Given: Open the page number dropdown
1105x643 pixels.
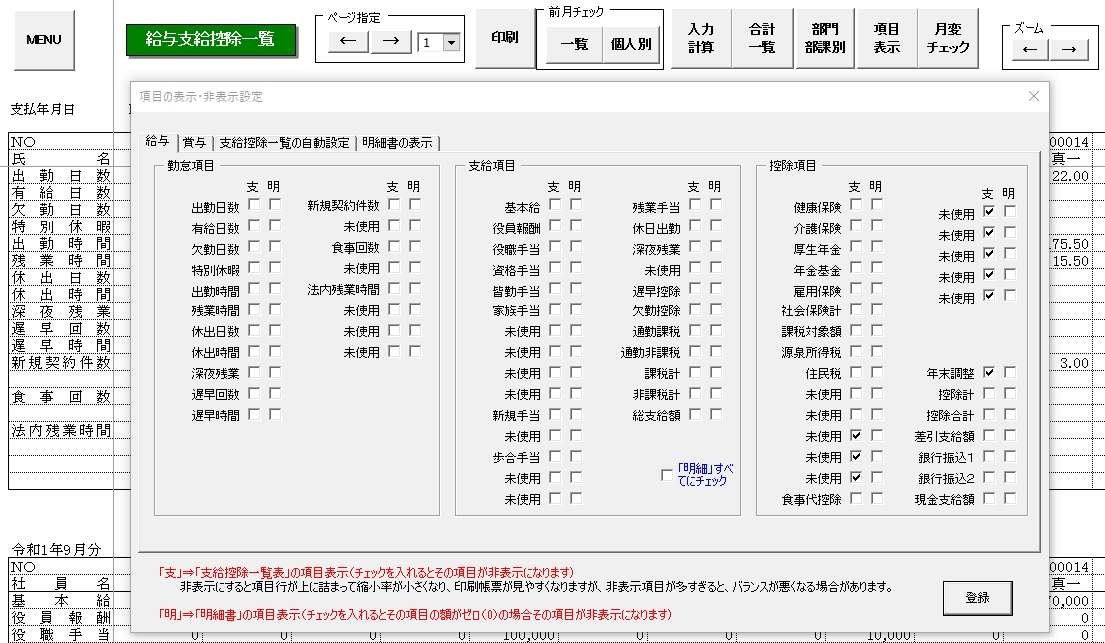Looking at the screenshot, I should click(452, 42).
